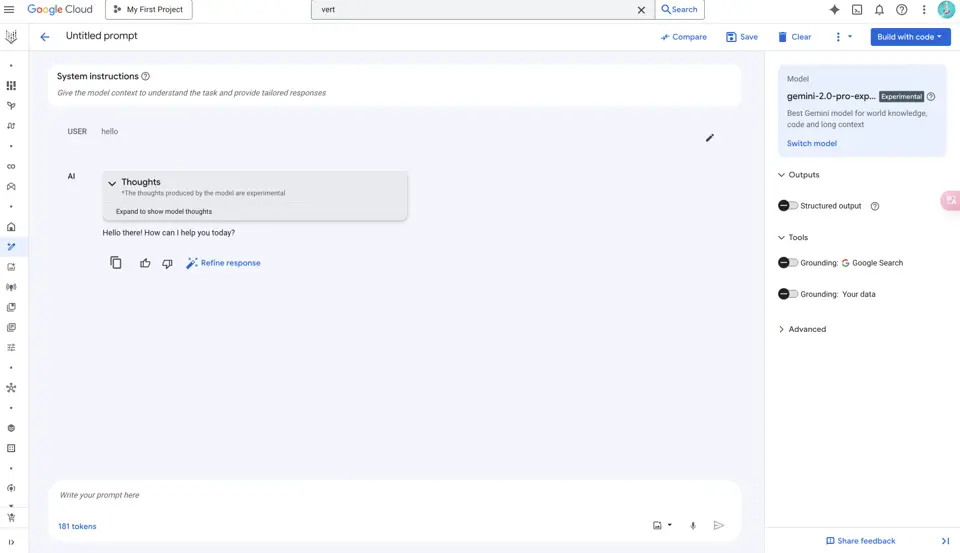The image size is (960, 553).
Task: Give the response a thumbs down
Action: [167, 263]
